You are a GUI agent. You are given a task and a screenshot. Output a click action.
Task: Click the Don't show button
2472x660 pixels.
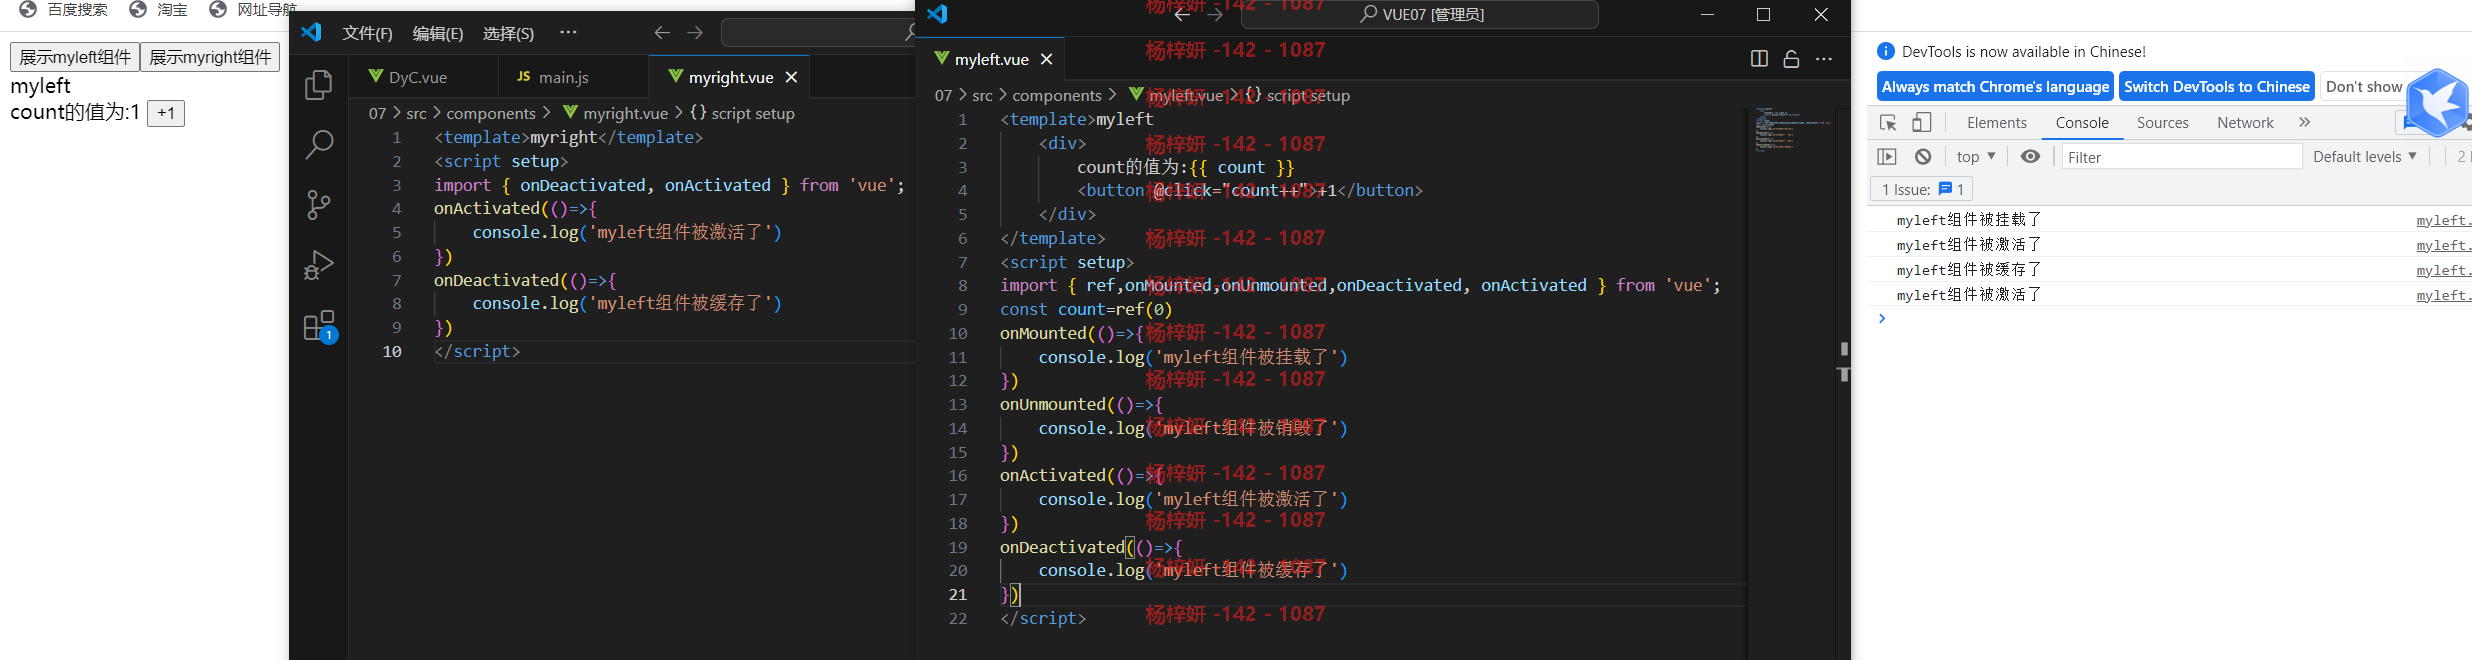coord(2364,86)
